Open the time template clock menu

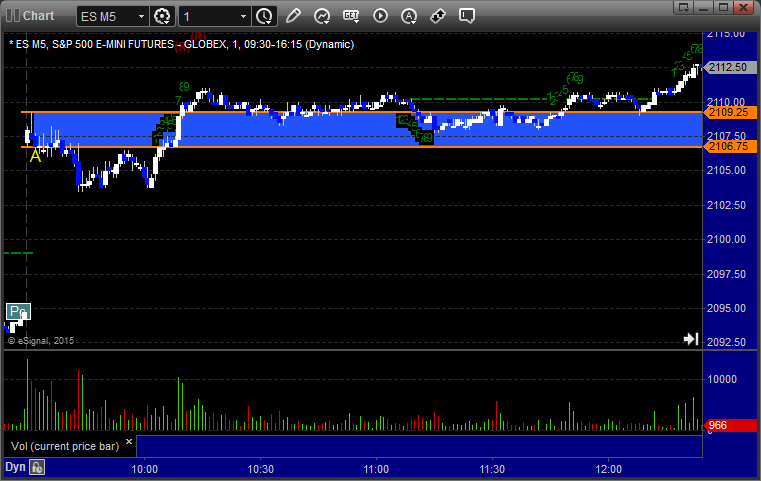click(265, 17)
